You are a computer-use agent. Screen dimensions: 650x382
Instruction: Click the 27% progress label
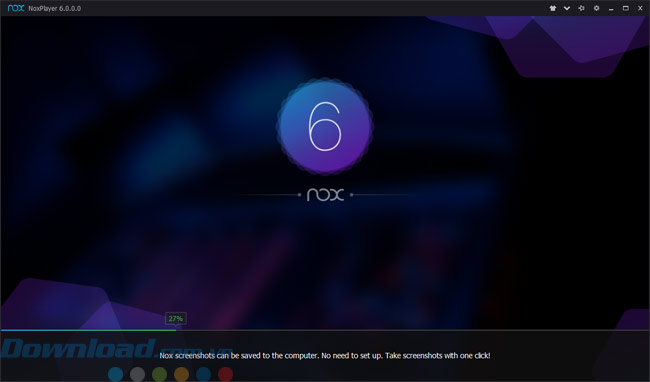pyautogui.click(x=176, y=319)
